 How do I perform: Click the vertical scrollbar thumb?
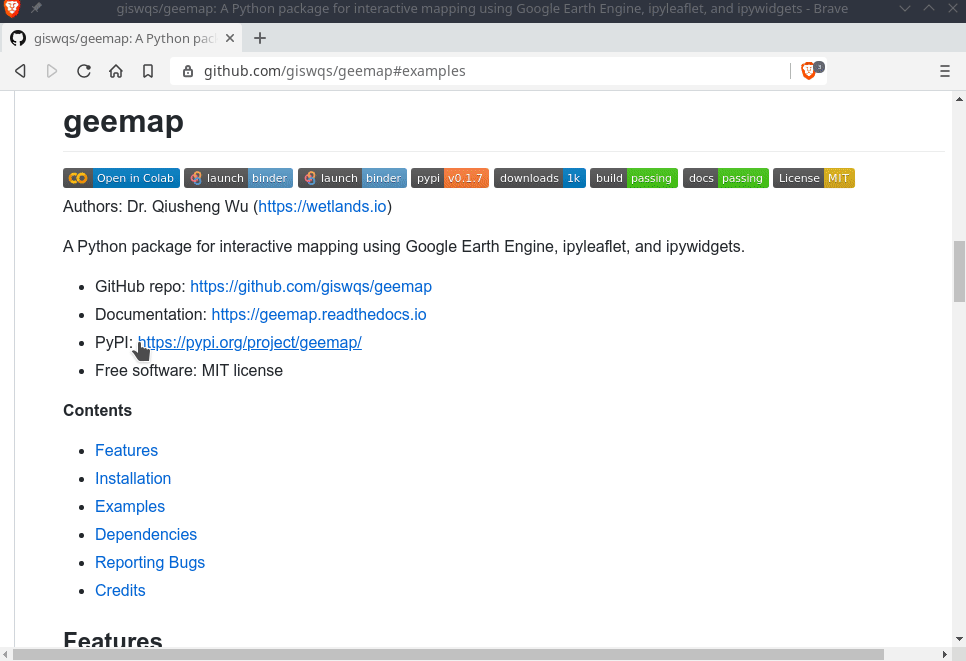click(959, 271)
